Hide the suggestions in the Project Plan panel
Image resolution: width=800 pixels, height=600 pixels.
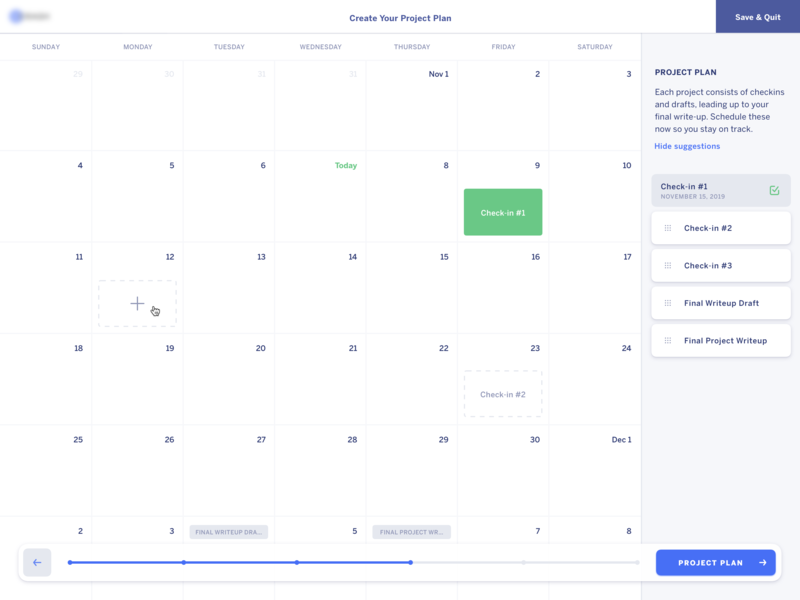point(687,145)
